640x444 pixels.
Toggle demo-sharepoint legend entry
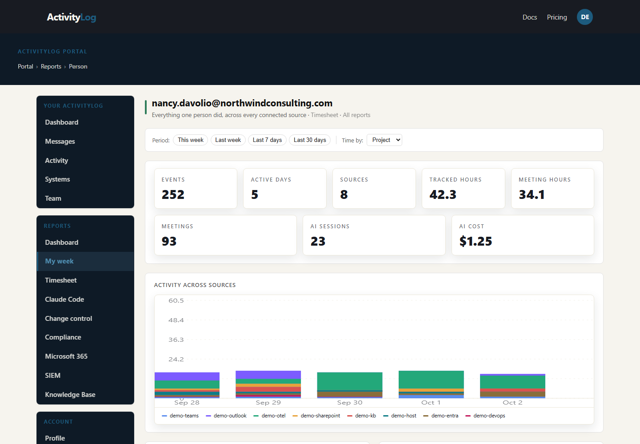tap(316, 416)
